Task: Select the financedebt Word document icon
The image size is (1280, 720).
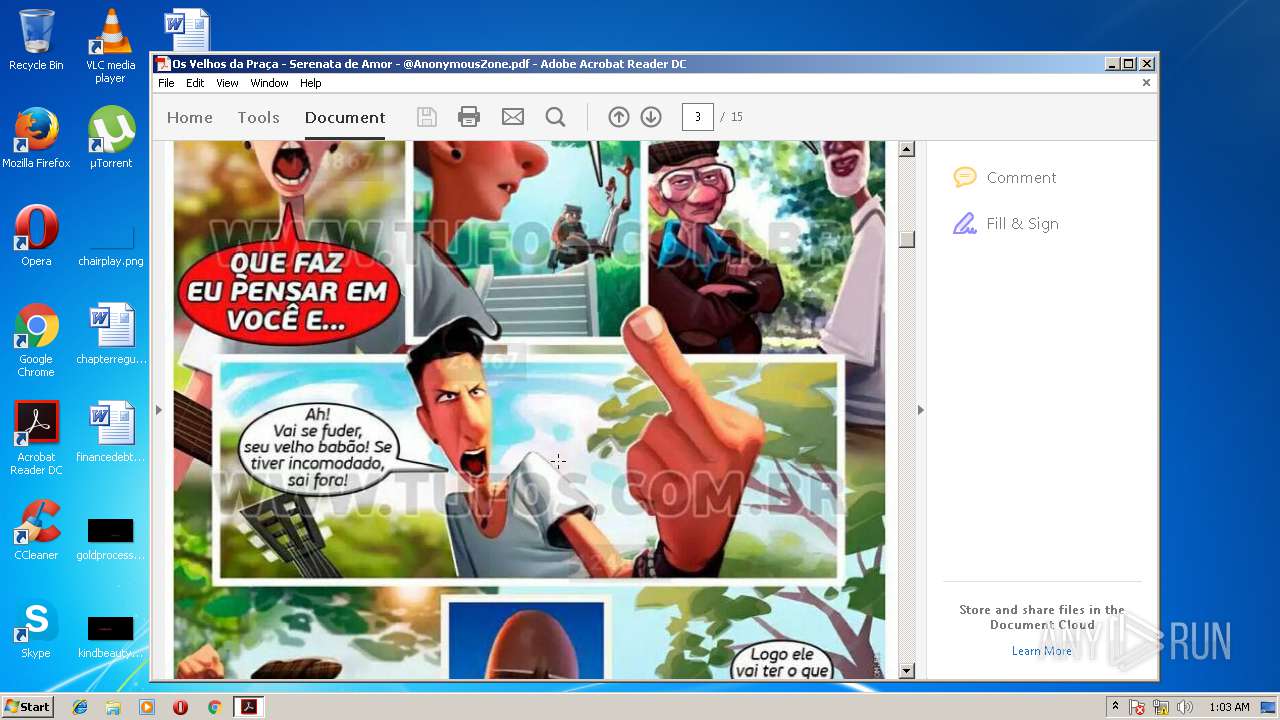Action: (x=111, y=432)
